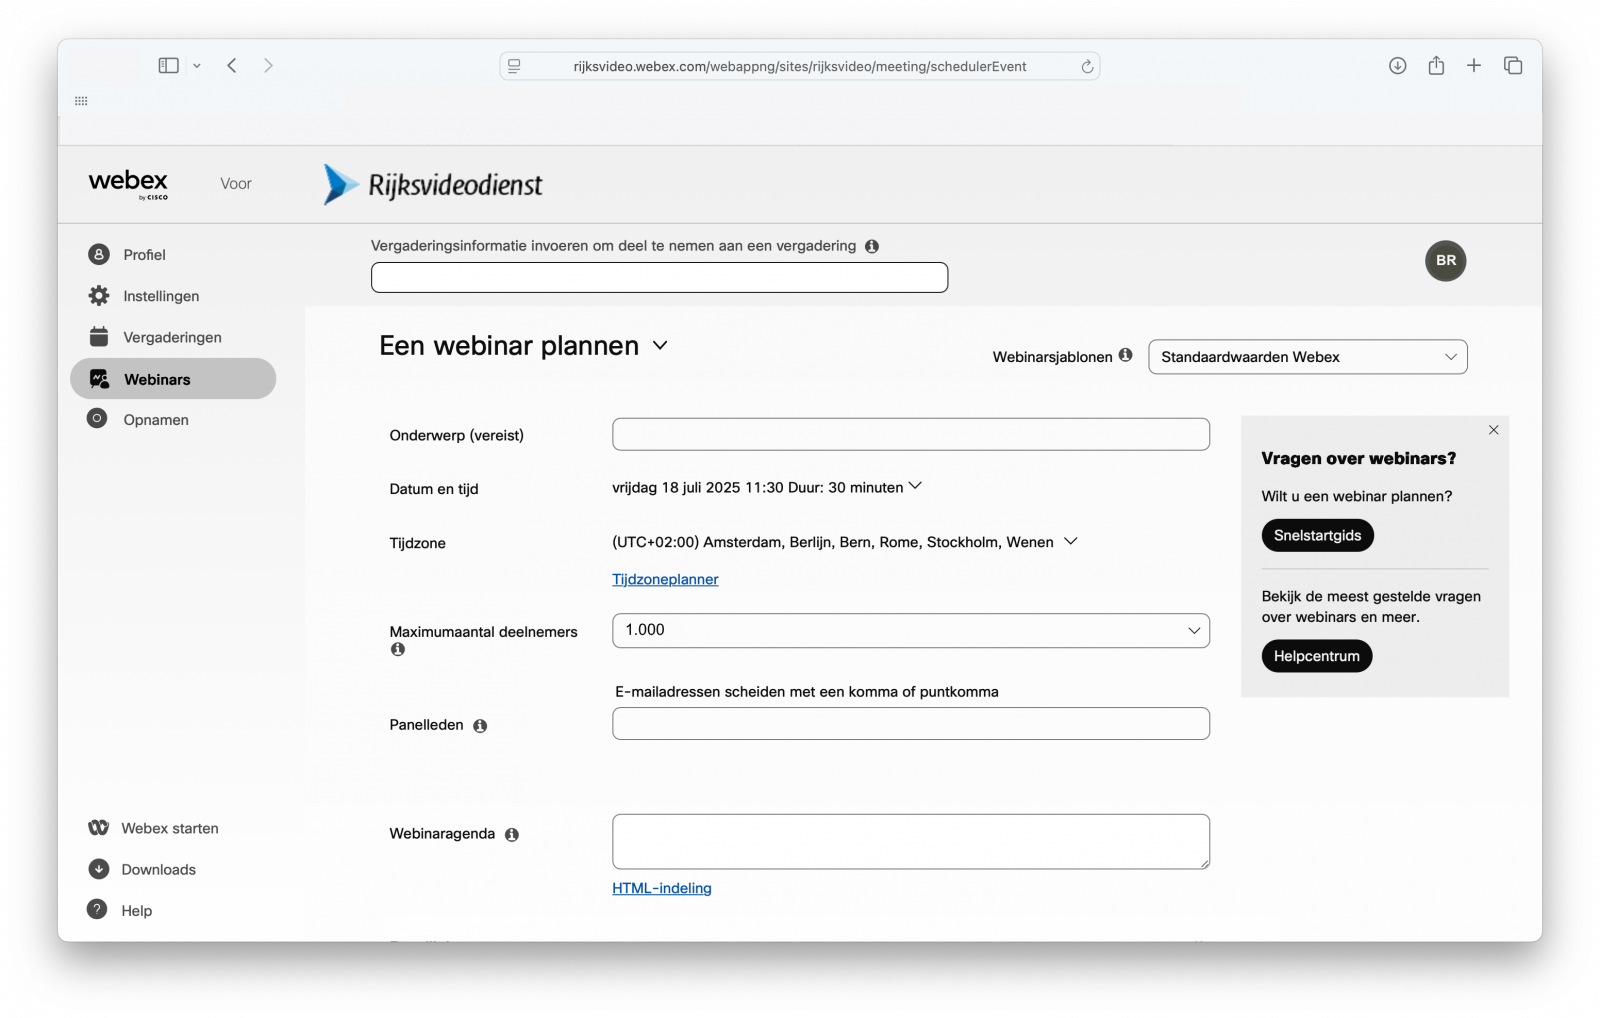The height and width of the screenshot is (1018, 1600).
Task: Select the Opnamen recordings icon
Action: coord(97,419)
